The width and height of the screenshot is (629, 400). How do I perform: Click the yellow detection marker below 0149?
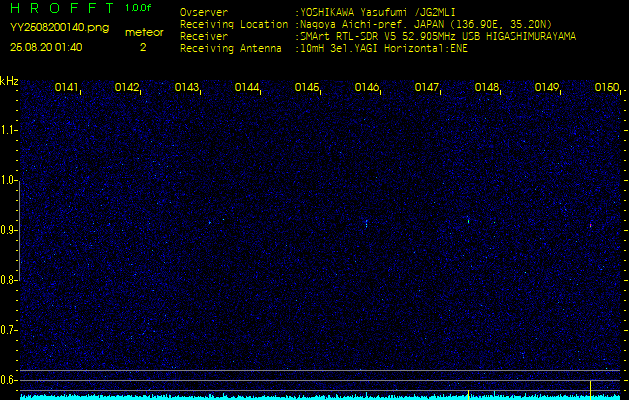[x=590, y=390]
